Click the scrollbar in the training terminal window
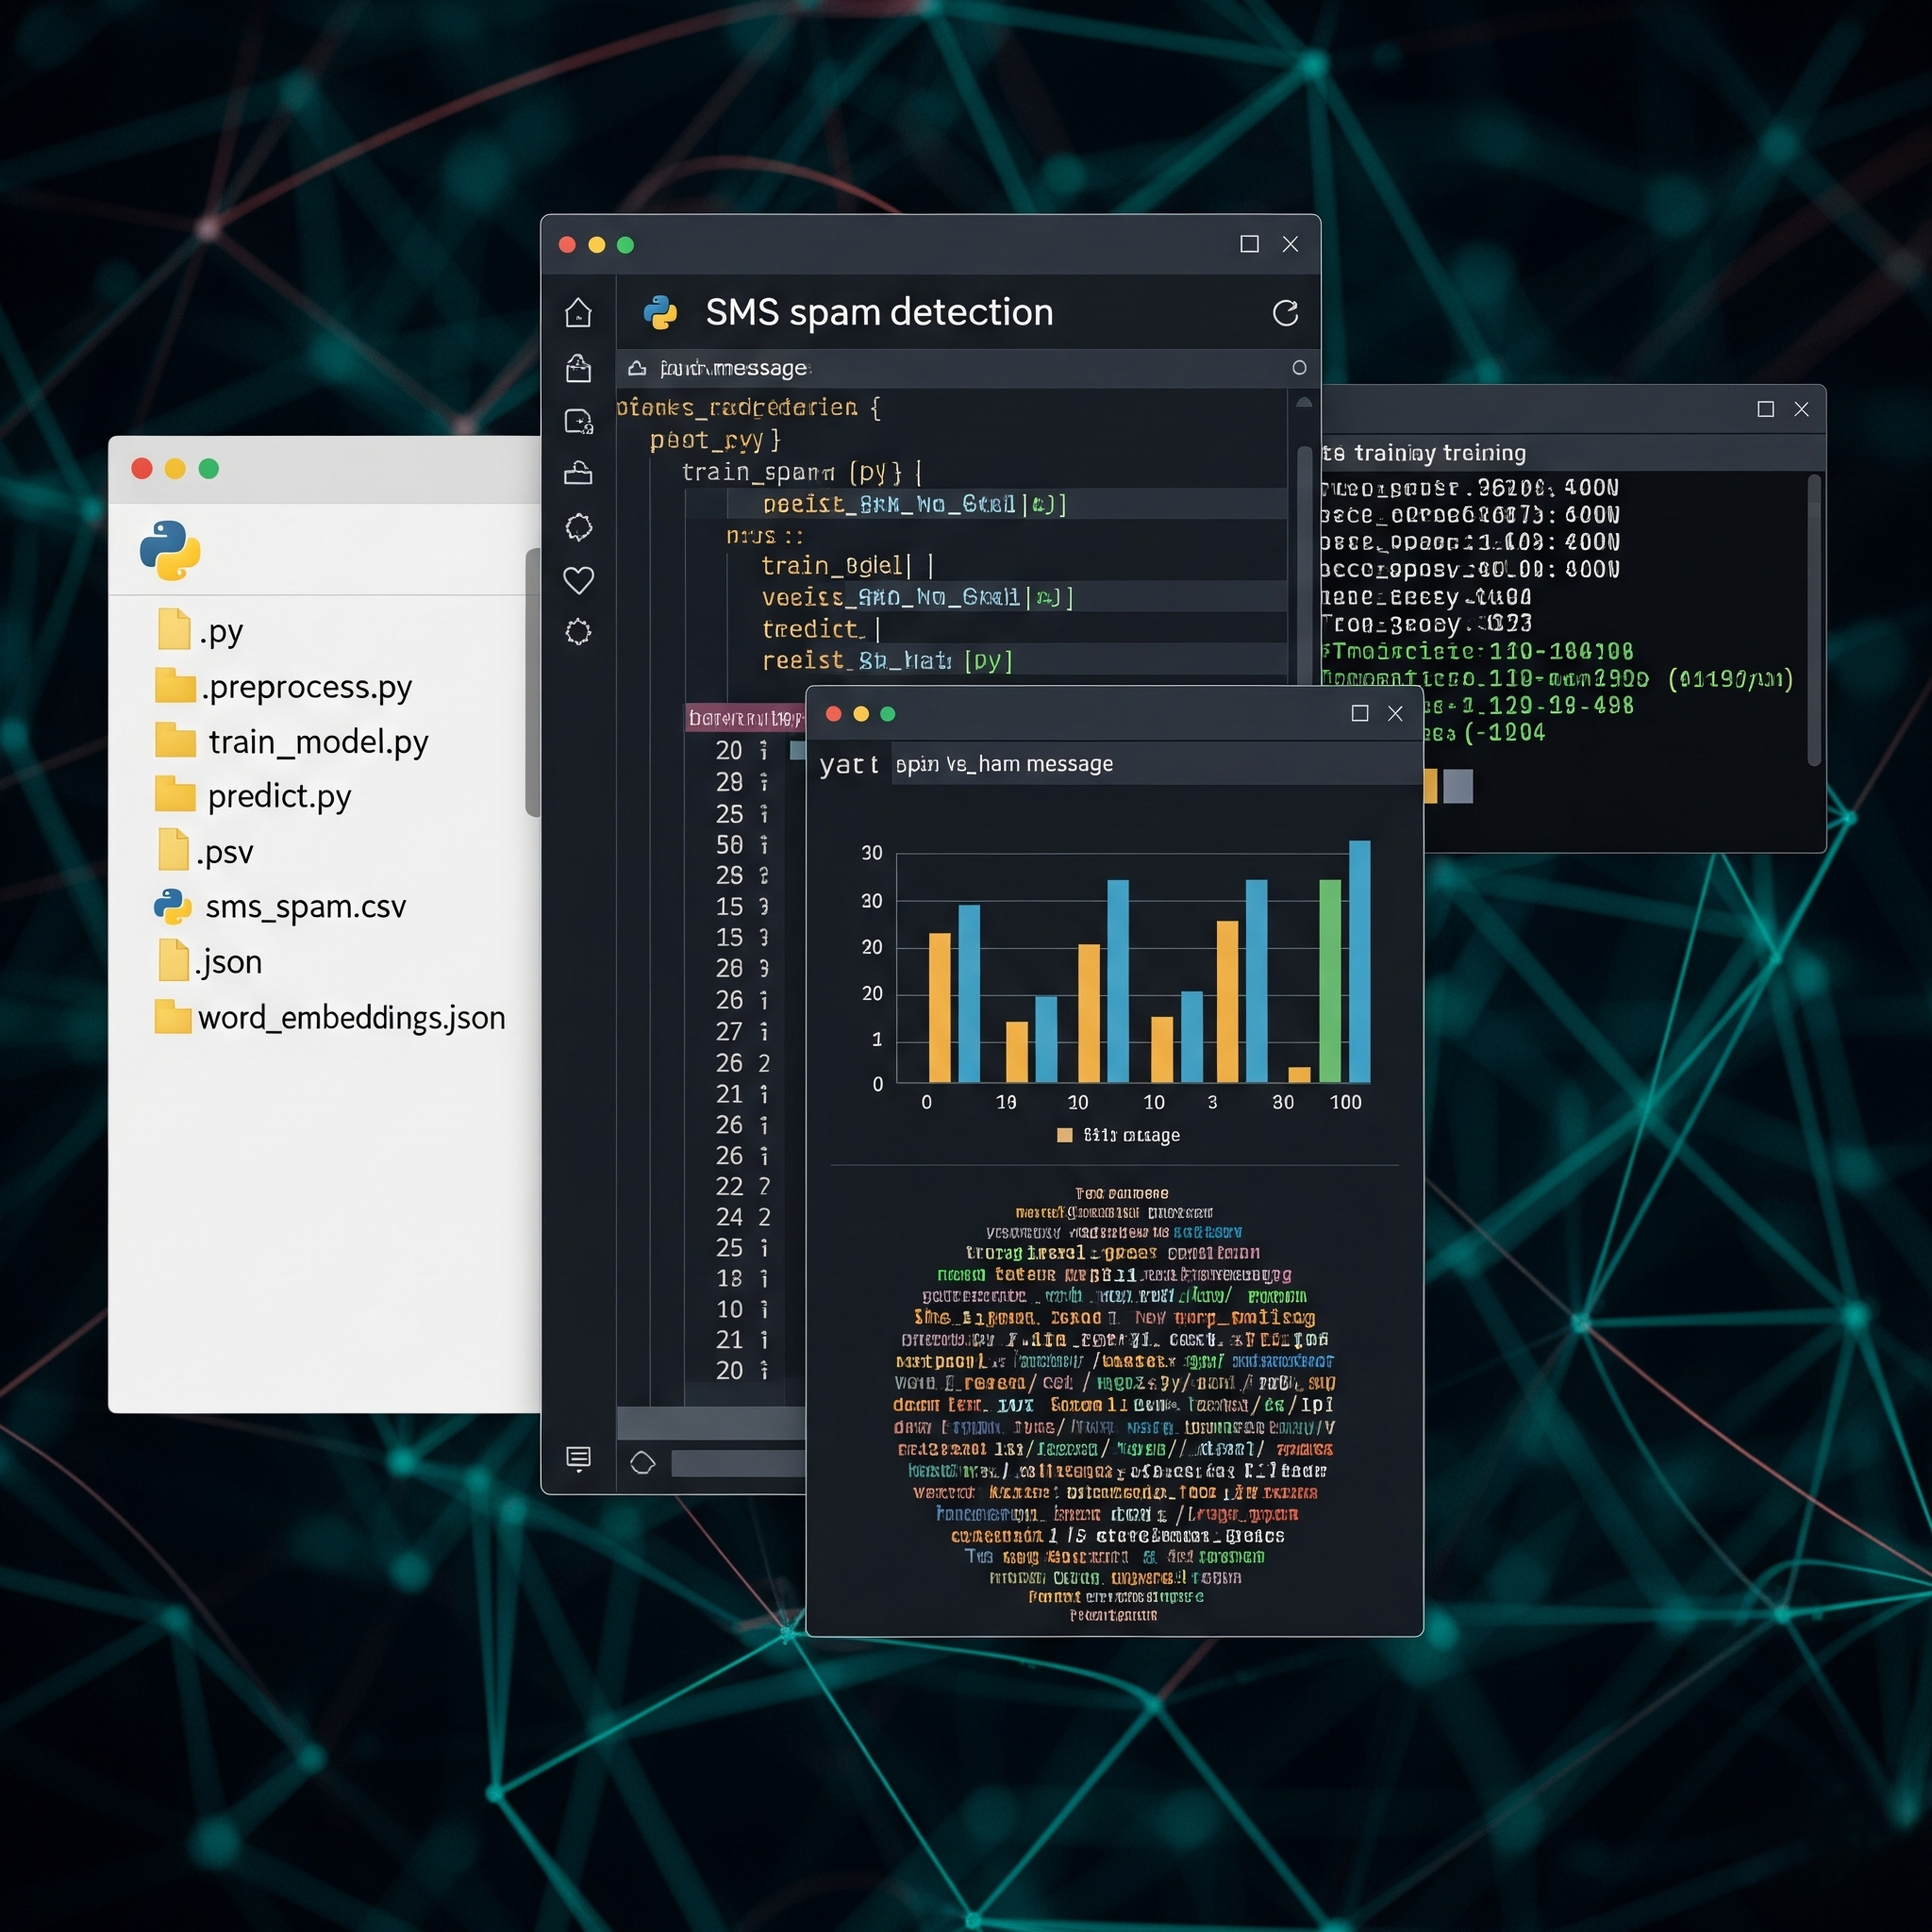1932x1932 pixels. point(1814,620)
